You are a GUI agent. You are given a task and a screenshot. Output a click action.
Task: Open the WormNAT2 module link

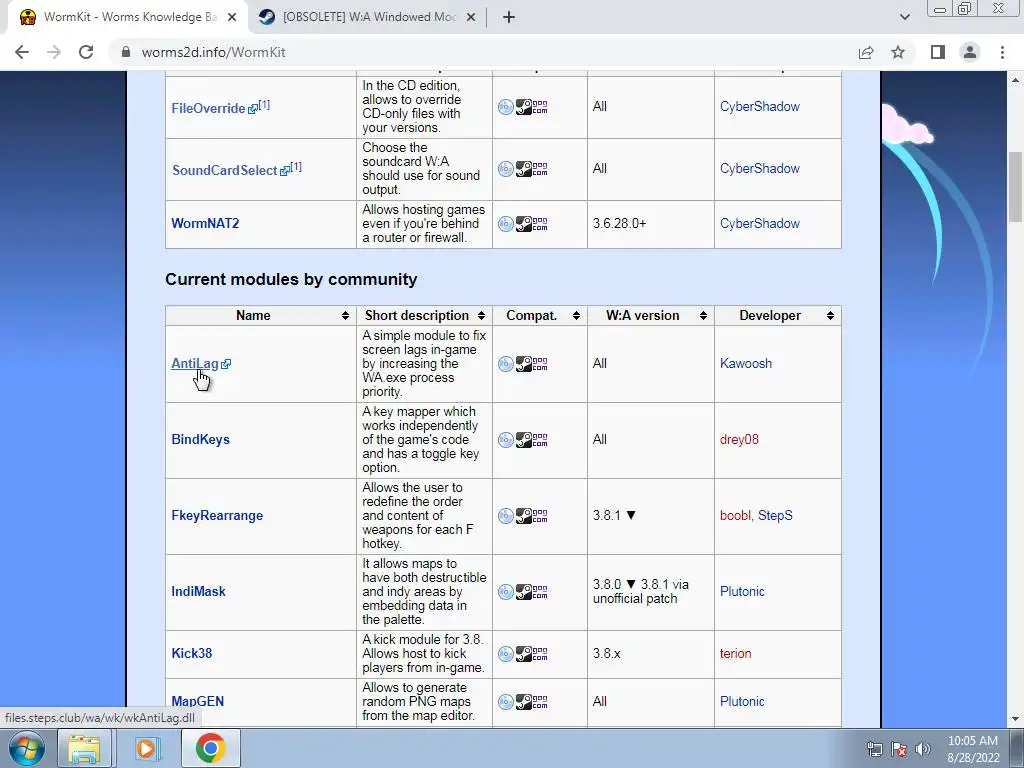coord(205,223)
